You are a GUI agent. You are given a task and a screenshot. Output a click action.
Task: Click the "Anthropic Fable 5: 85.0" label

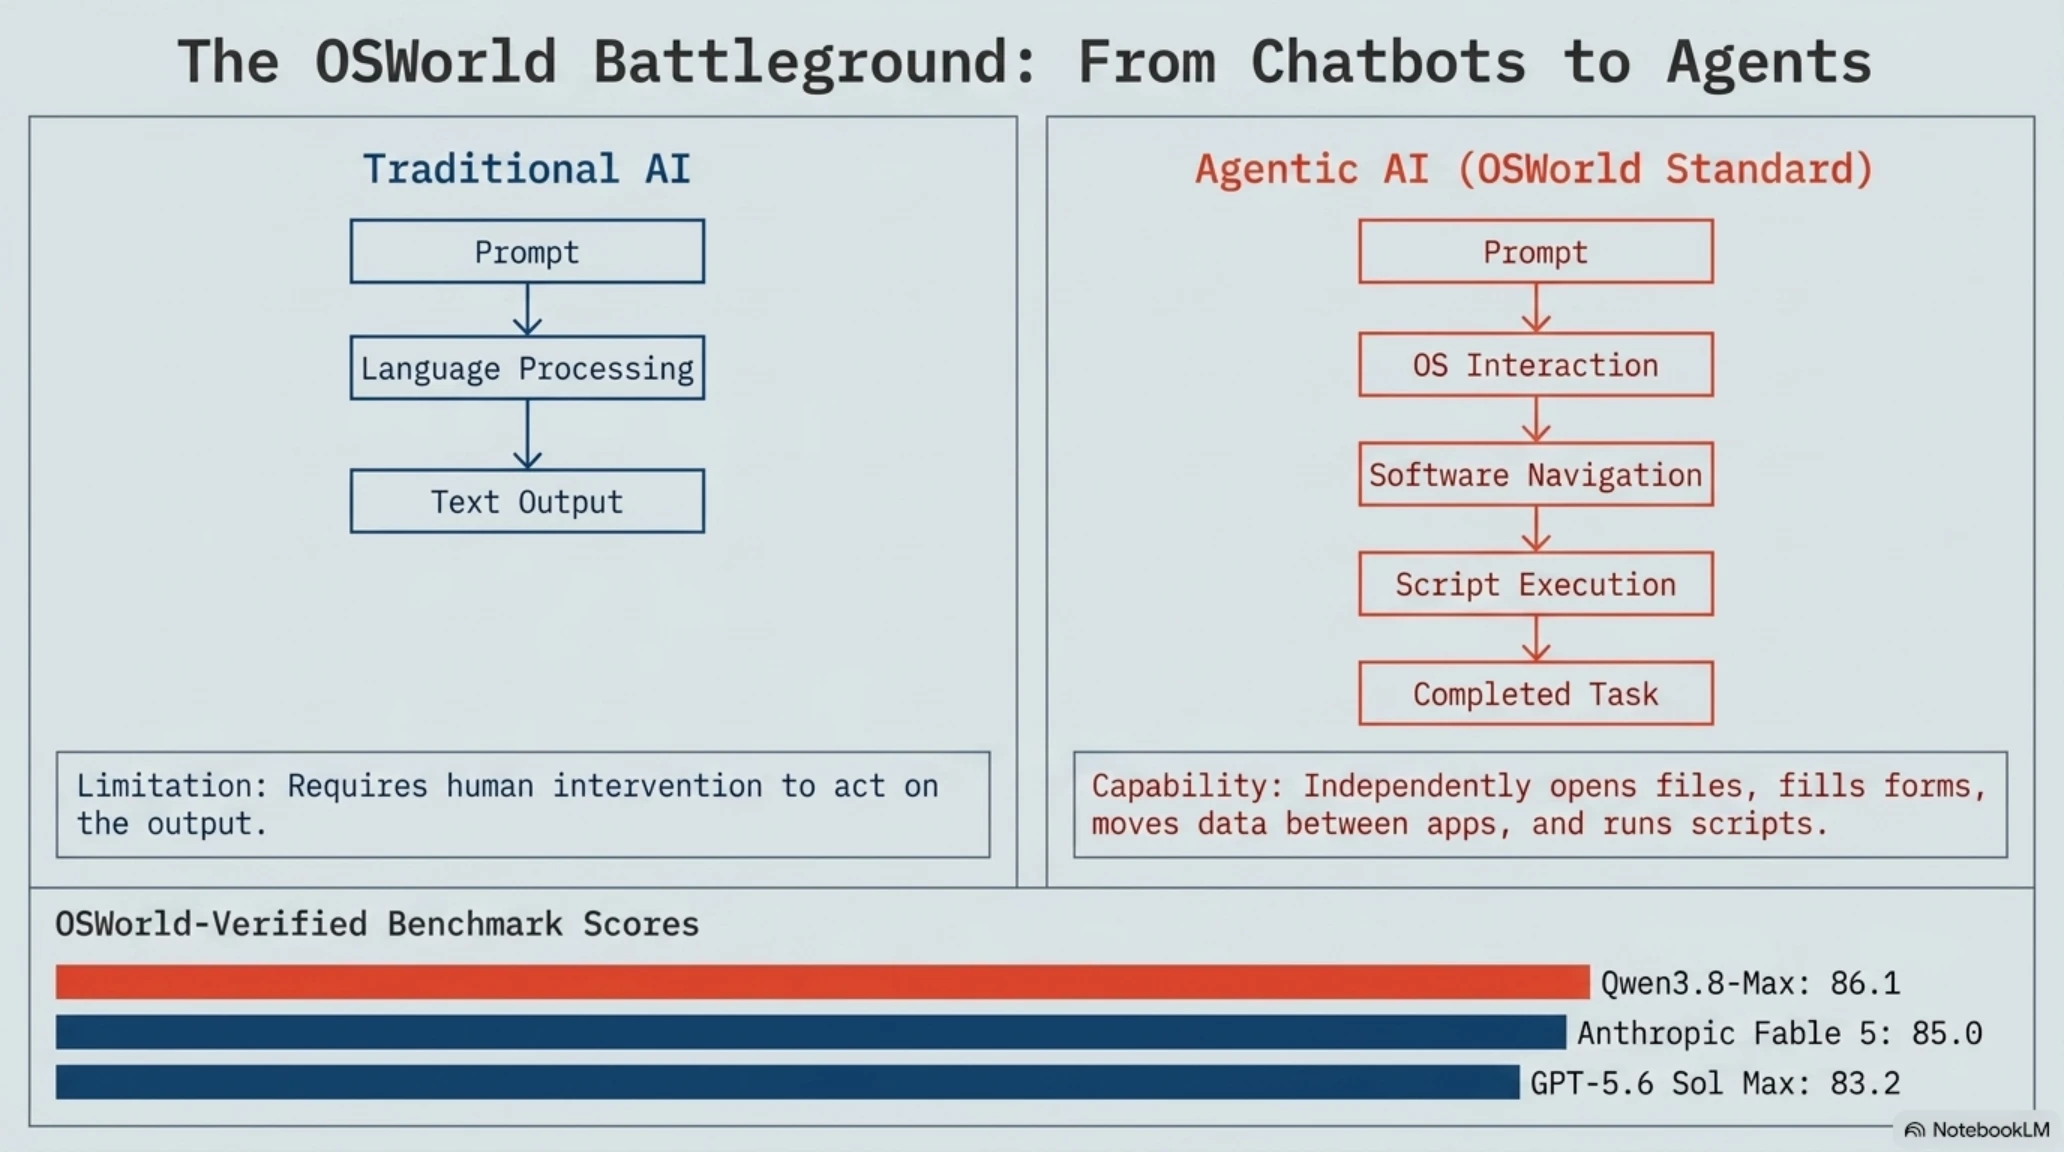1780,1033
